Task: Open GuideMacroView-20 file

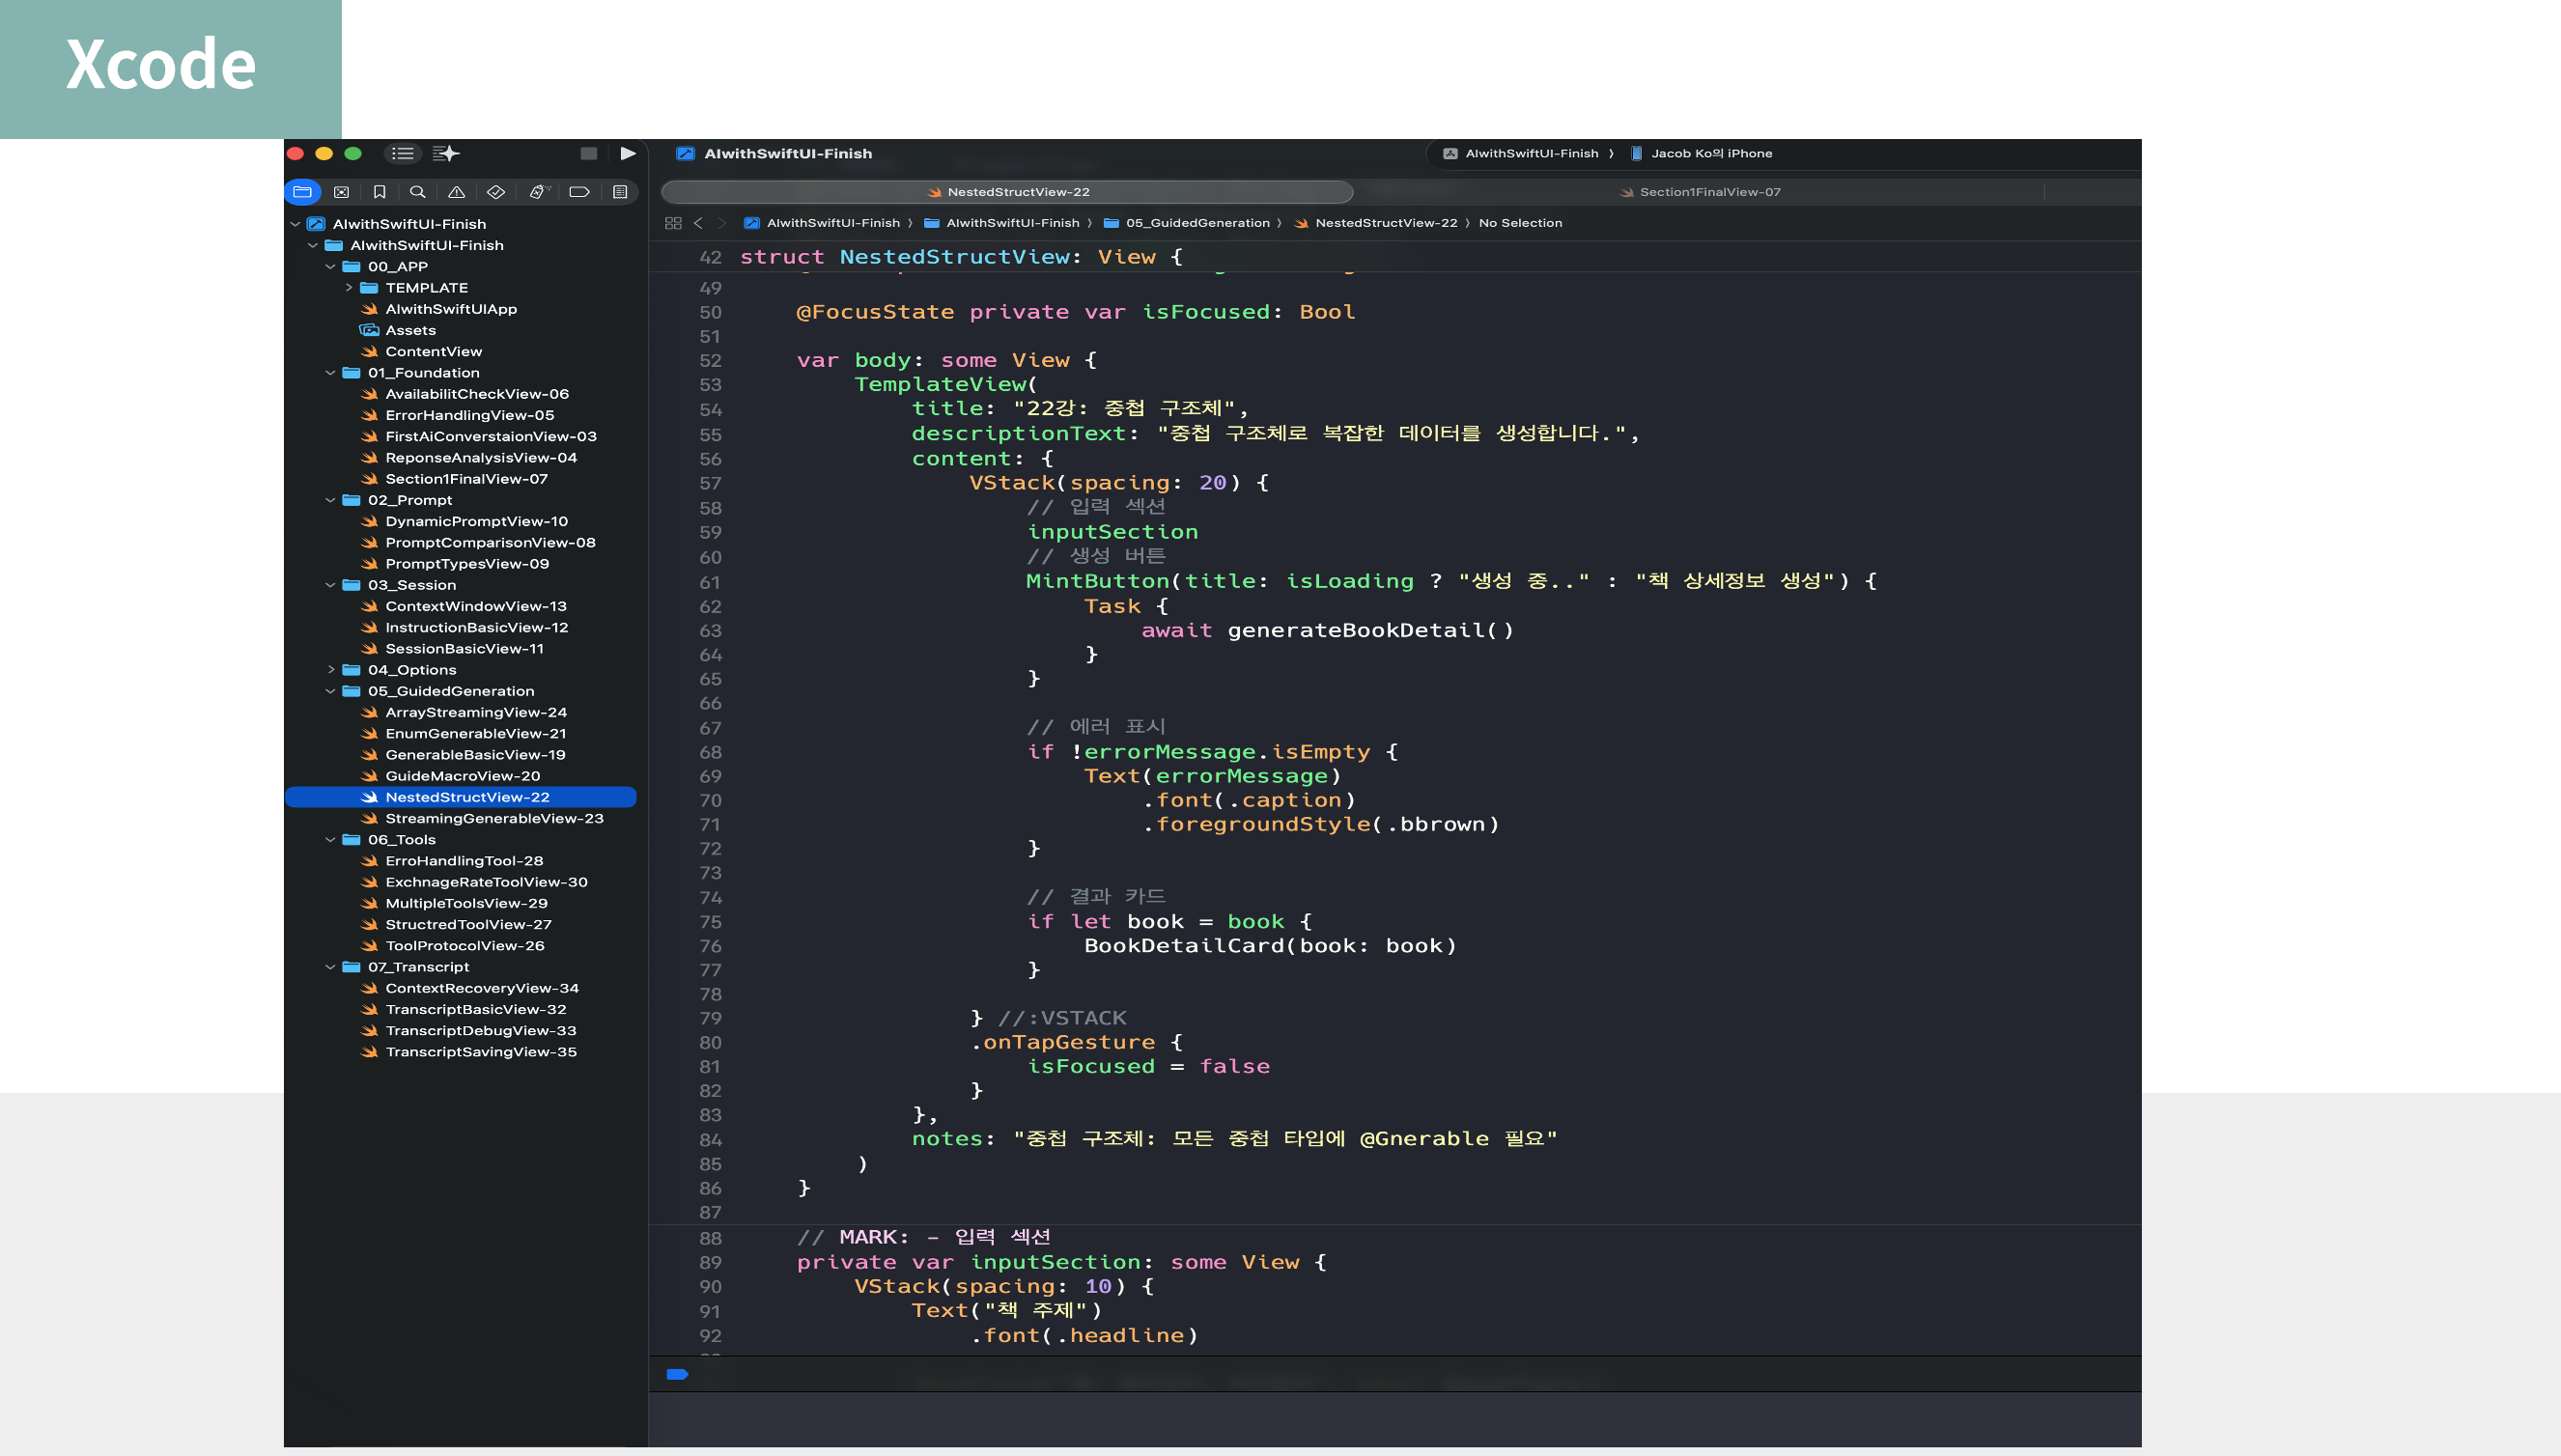Action: [462, 776]
